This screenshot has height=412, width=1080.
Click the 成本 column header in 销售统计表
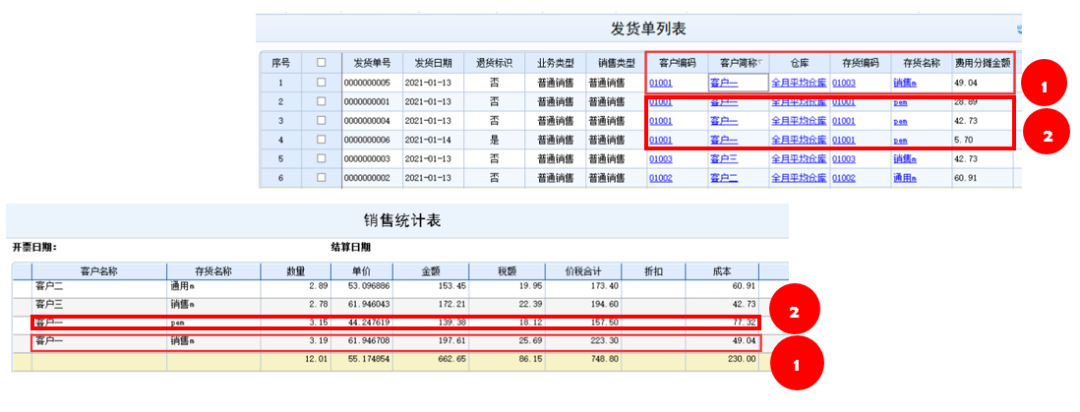tap(722, 271)
